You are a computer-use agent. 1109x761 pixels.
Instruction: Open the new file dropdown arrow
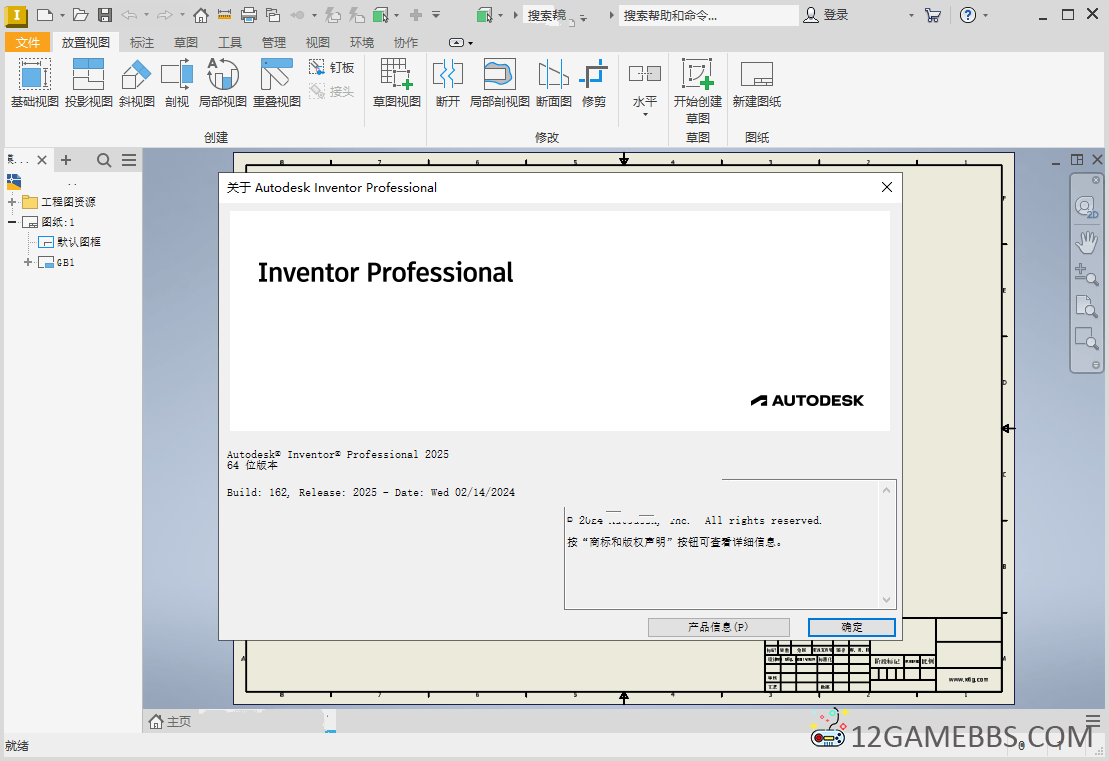[62, 15]
